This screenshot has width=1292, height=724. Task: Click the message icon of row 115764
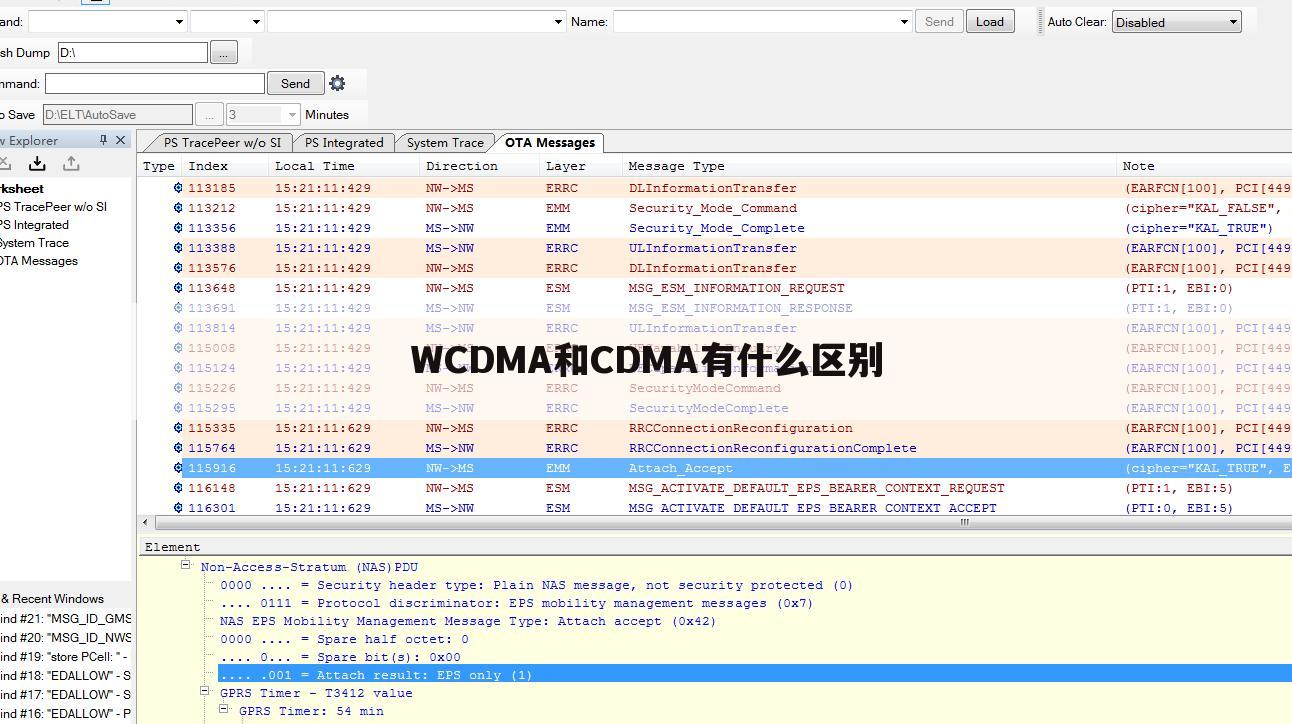tap(178, 448)
